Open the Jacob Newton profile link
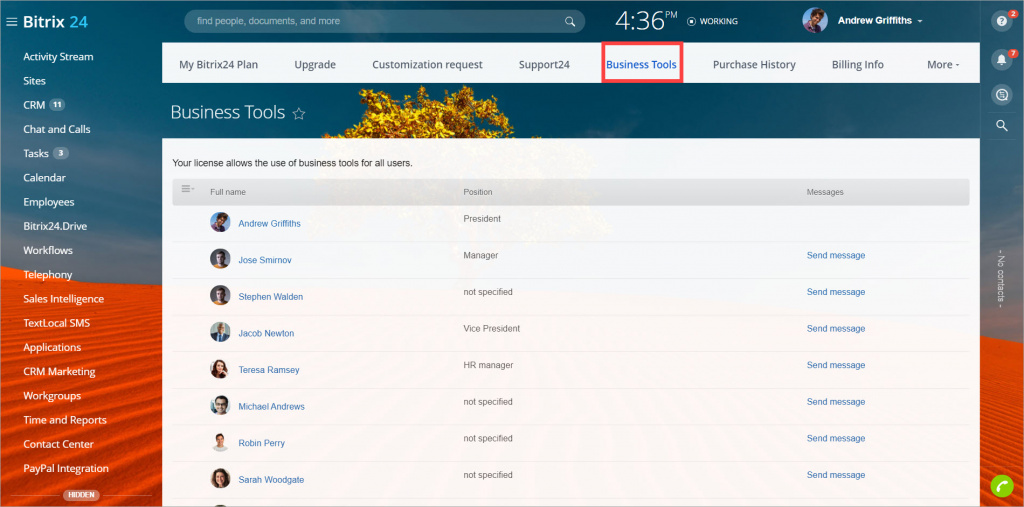The image size is (1024, 507). (x=266, y=333)
